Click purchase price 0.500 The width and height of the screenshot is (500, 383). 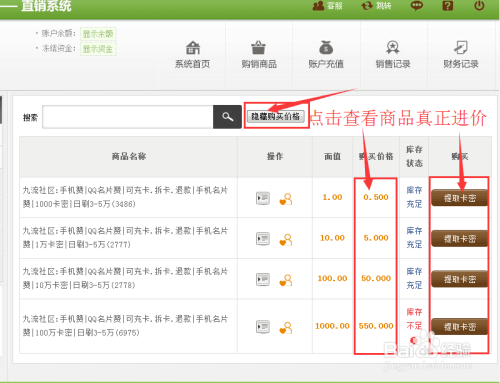tap(376, 197)
